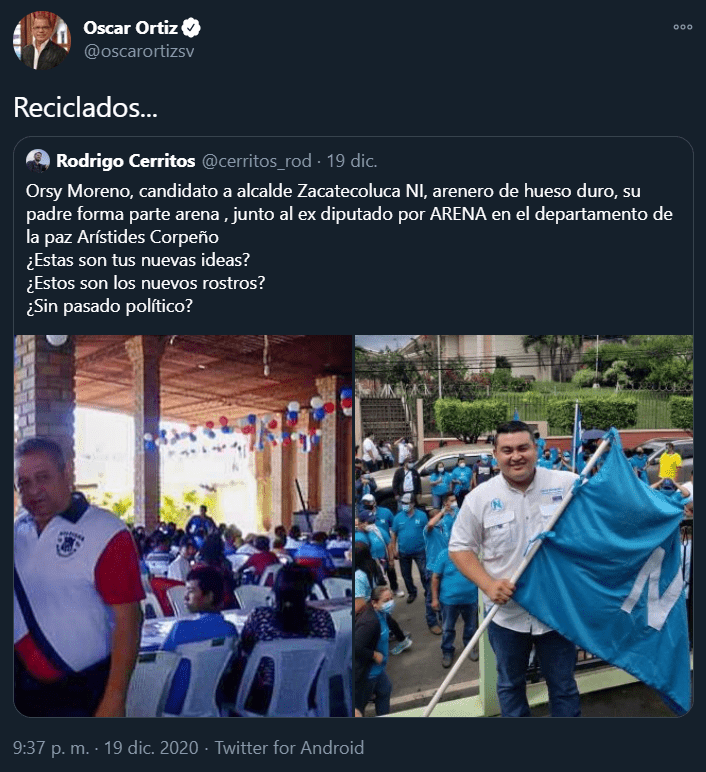Open the left photo with balloons
Image resolution: width=706 pixels, height=772 pixels.
point(183,525)
